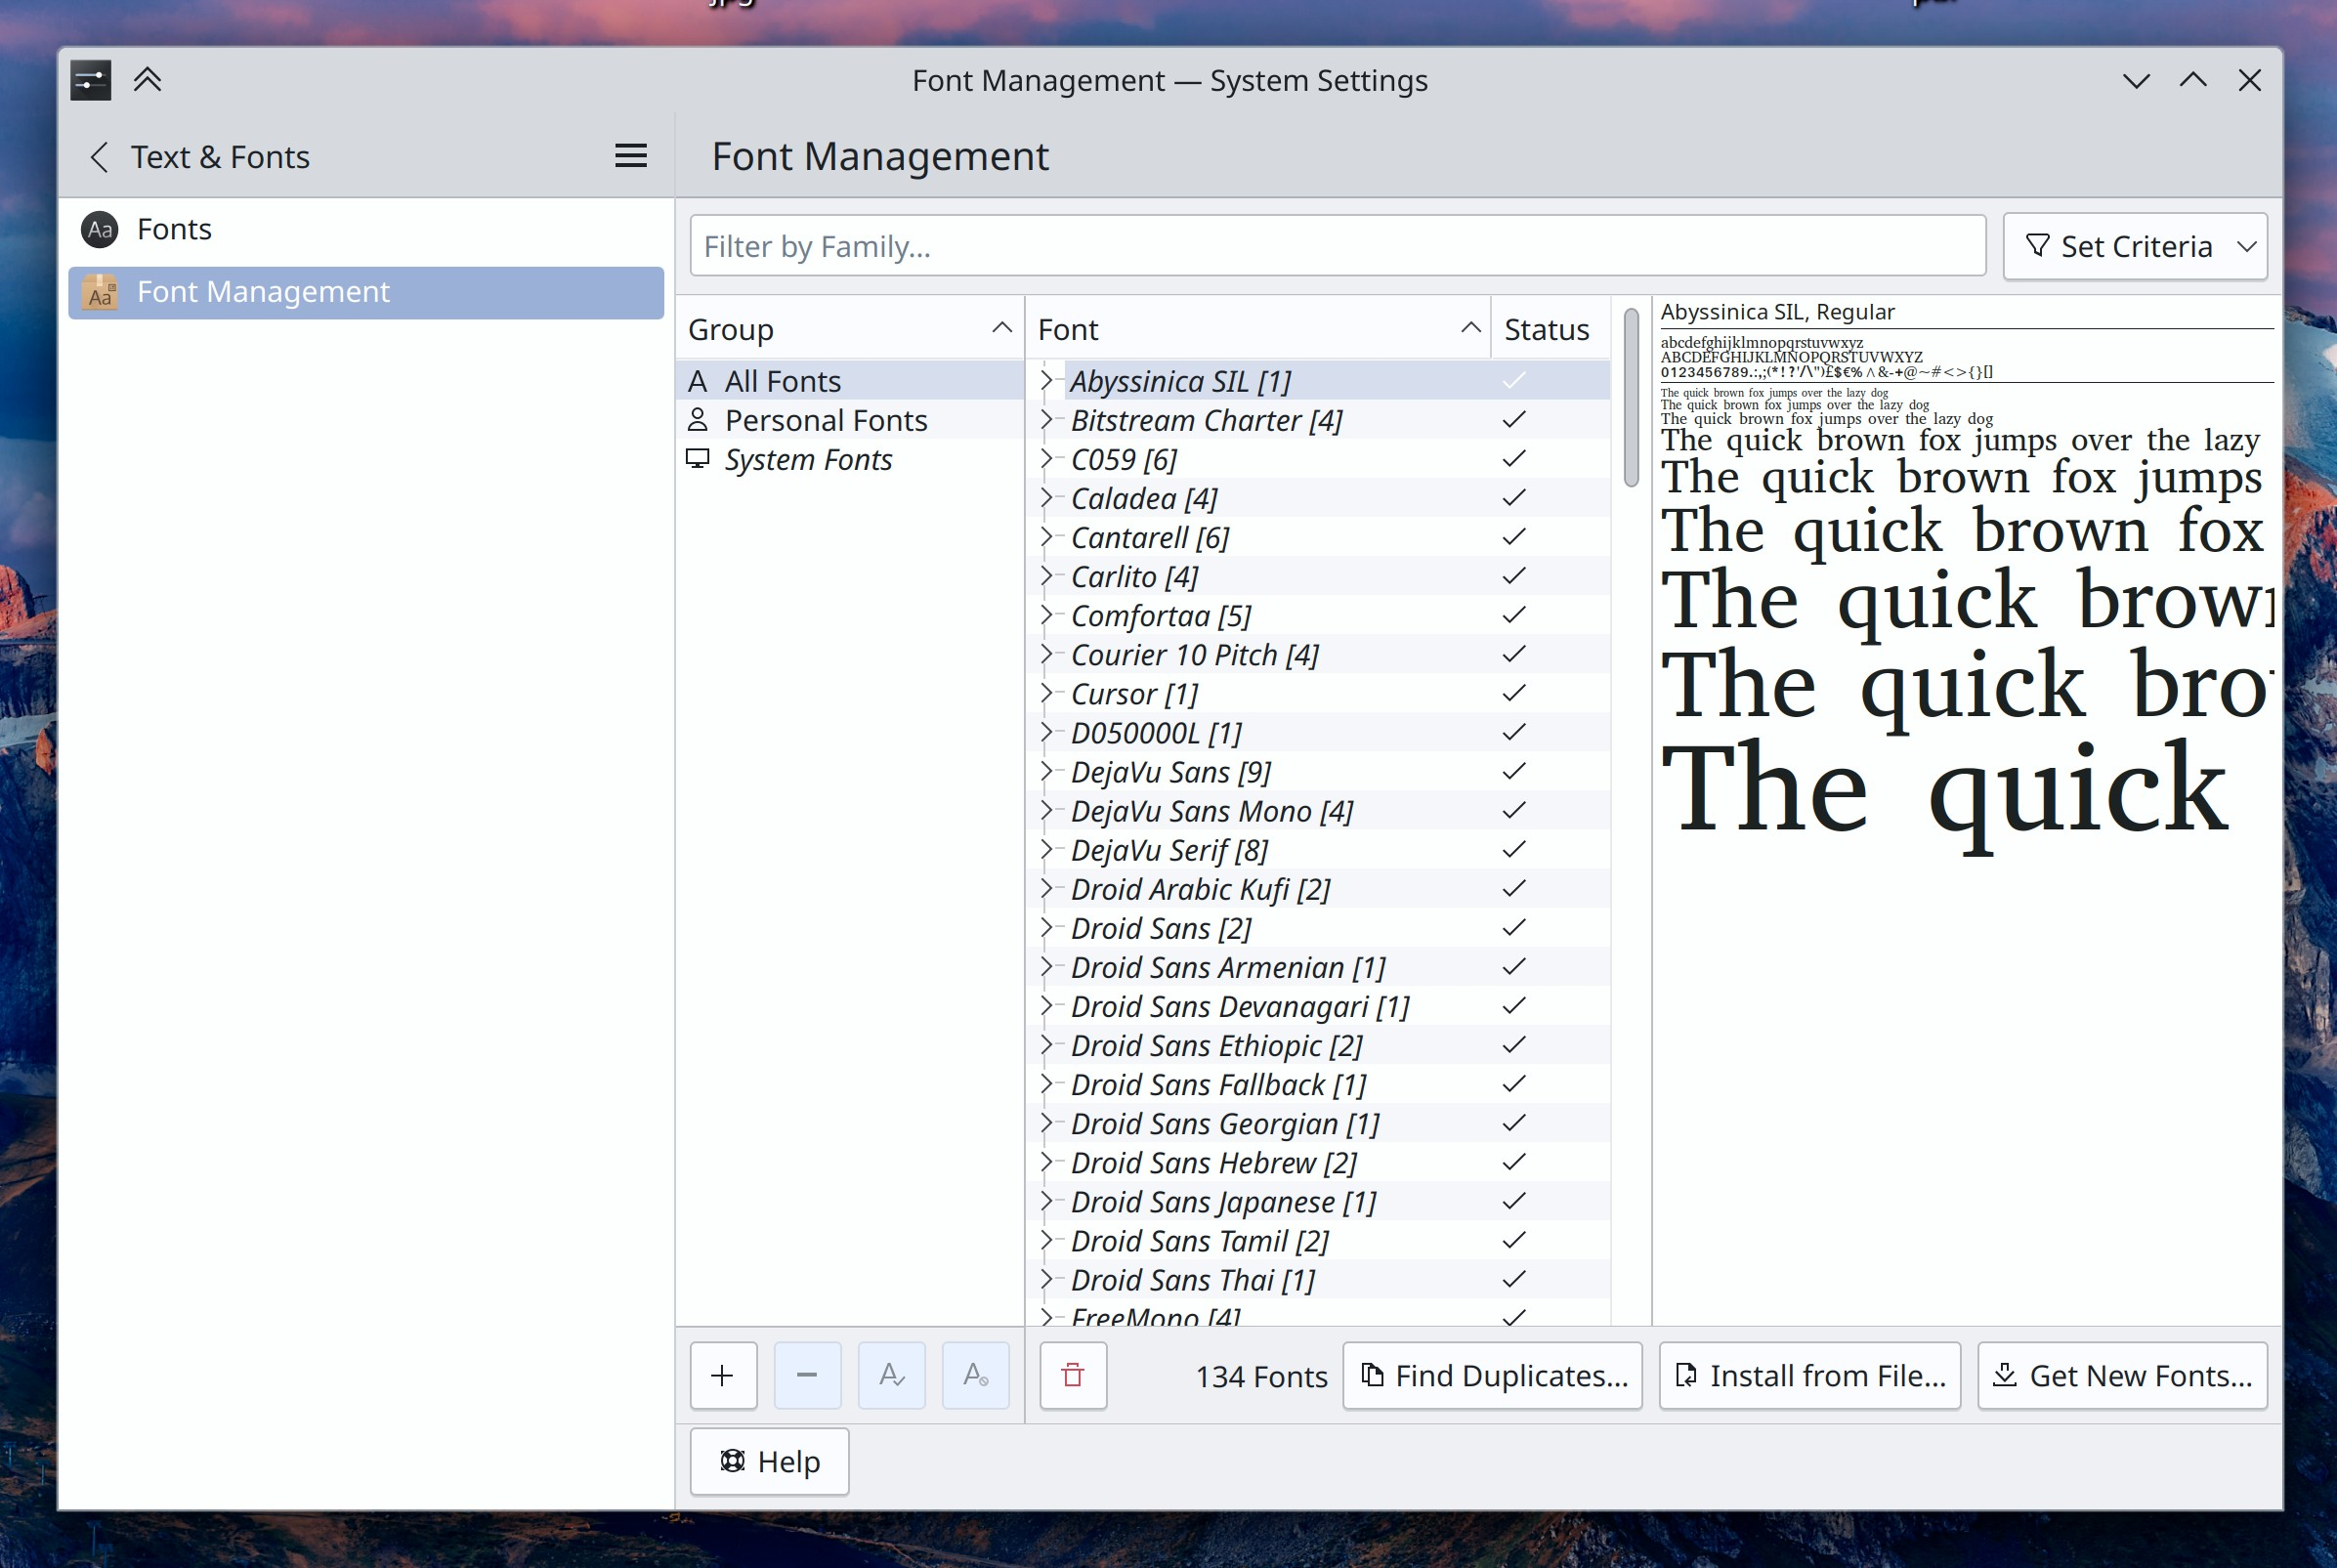
Task: Click the enable fonts icon
Action: tap(891, 1376)
